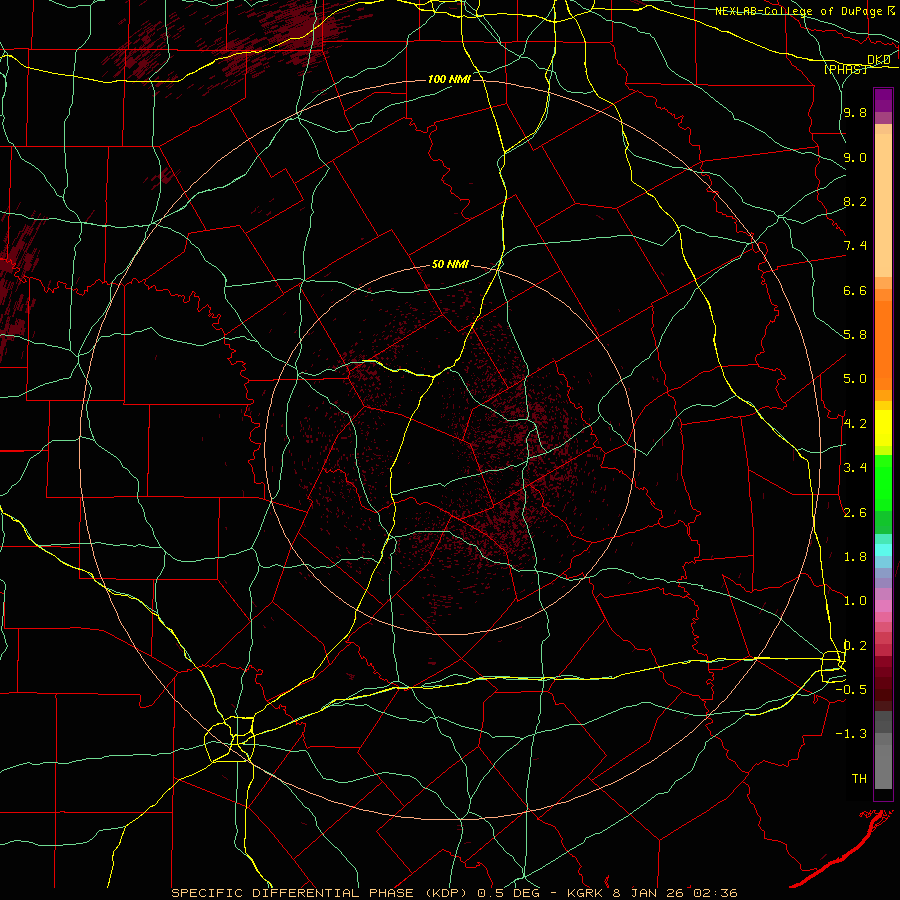The height and width of the screenshot is (900, 900).
Task: Click the 0.5 DEG elevation in the caption
Action: pos(510,893)
